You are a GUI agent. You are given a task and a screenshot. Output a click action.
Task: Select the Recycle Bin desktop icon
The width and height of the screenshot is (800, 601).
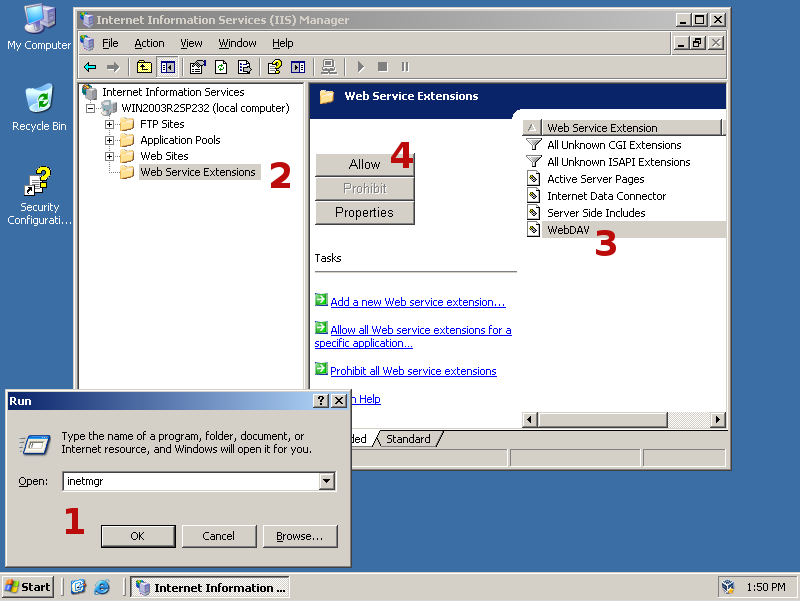pyautogui.click(x=39, y=108)
